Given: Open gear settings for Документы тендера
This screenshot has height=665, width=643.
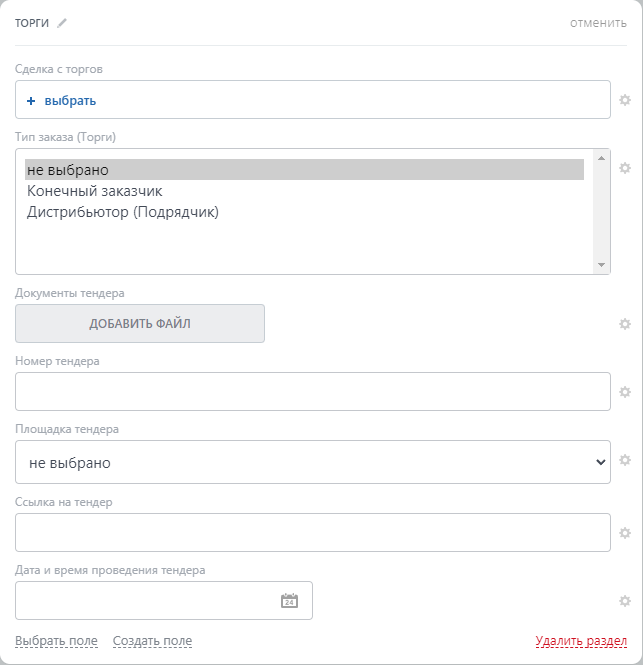Looking at the screenshot, I should coord(625,324).
